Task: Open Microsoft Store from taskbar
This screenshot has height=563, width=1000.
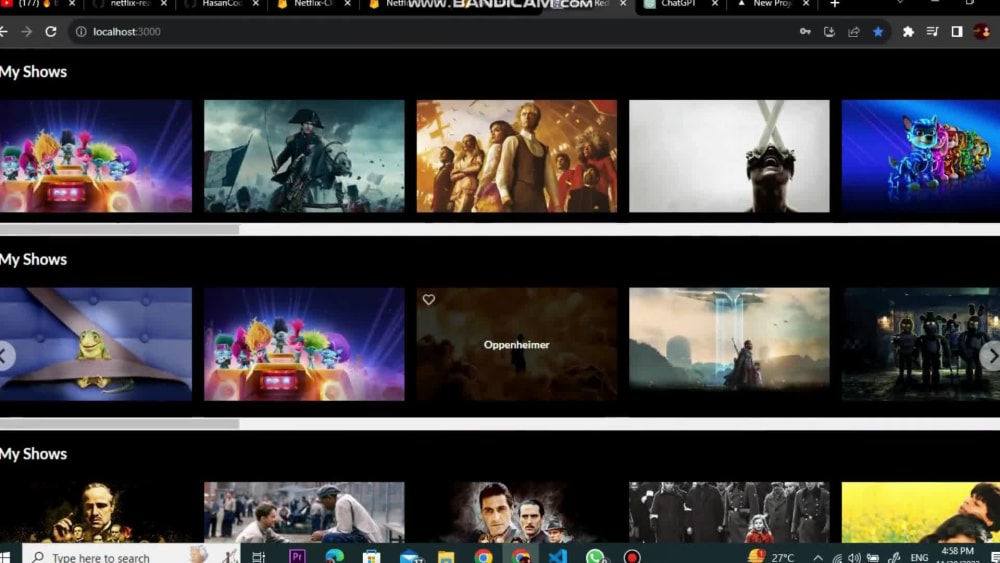Action: click(x=371, y=556)
